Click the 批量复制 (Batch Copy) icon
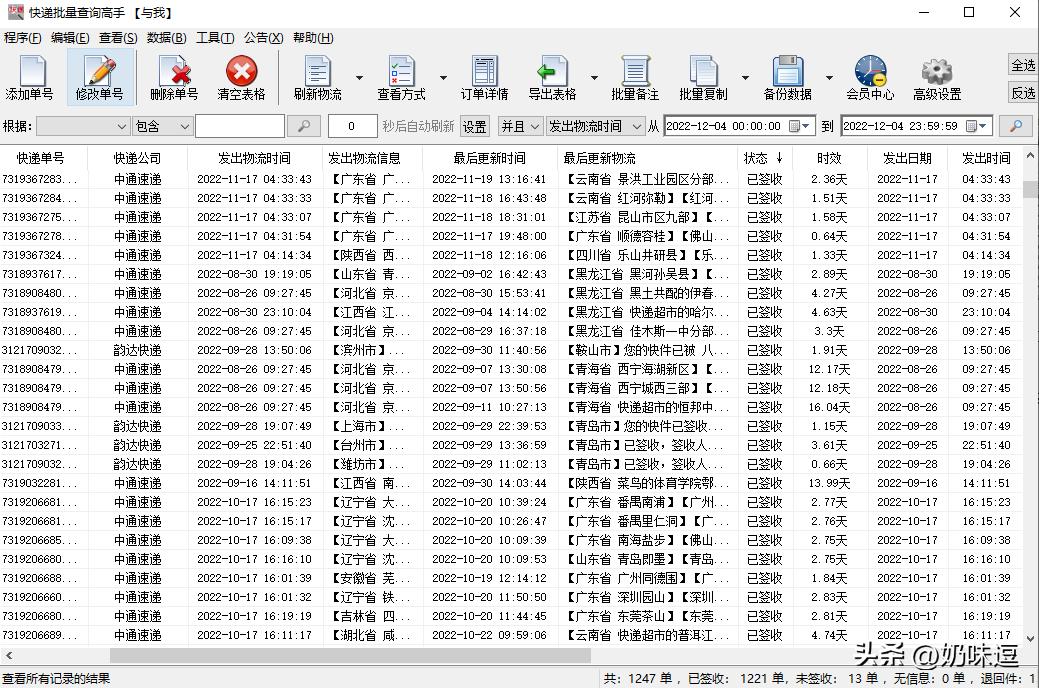The height and width of the screenshot is (688, 1039). click(703, 78)
